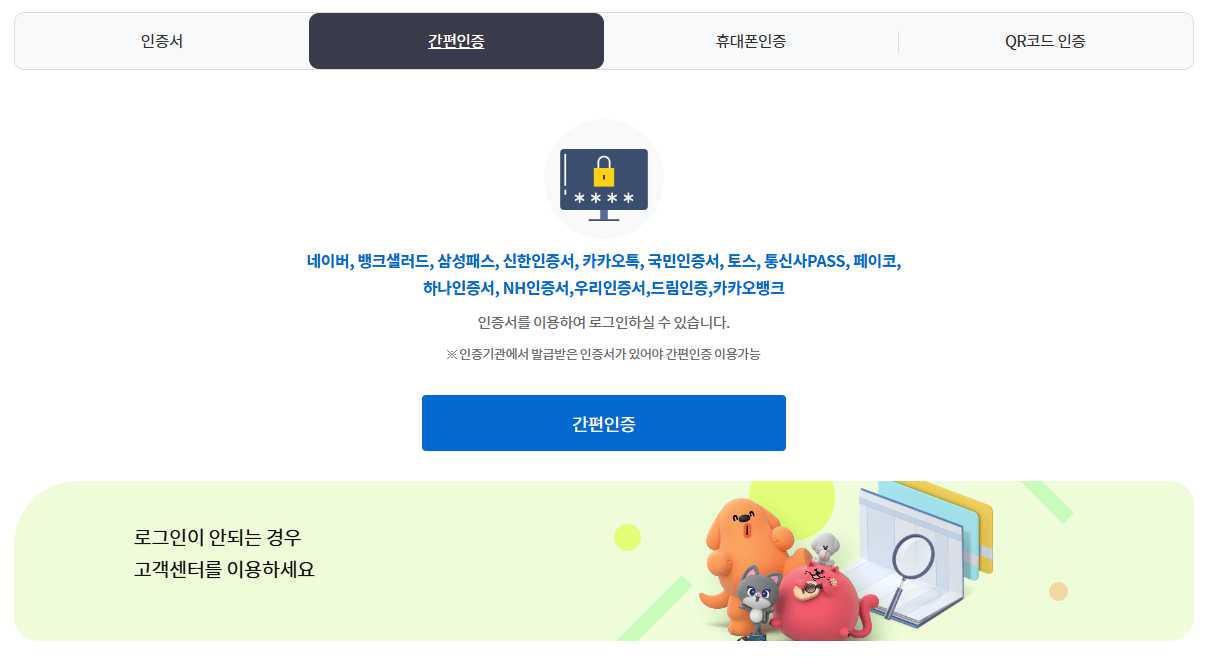Switch to the 인증서 tab

click(x=162, y=41)
